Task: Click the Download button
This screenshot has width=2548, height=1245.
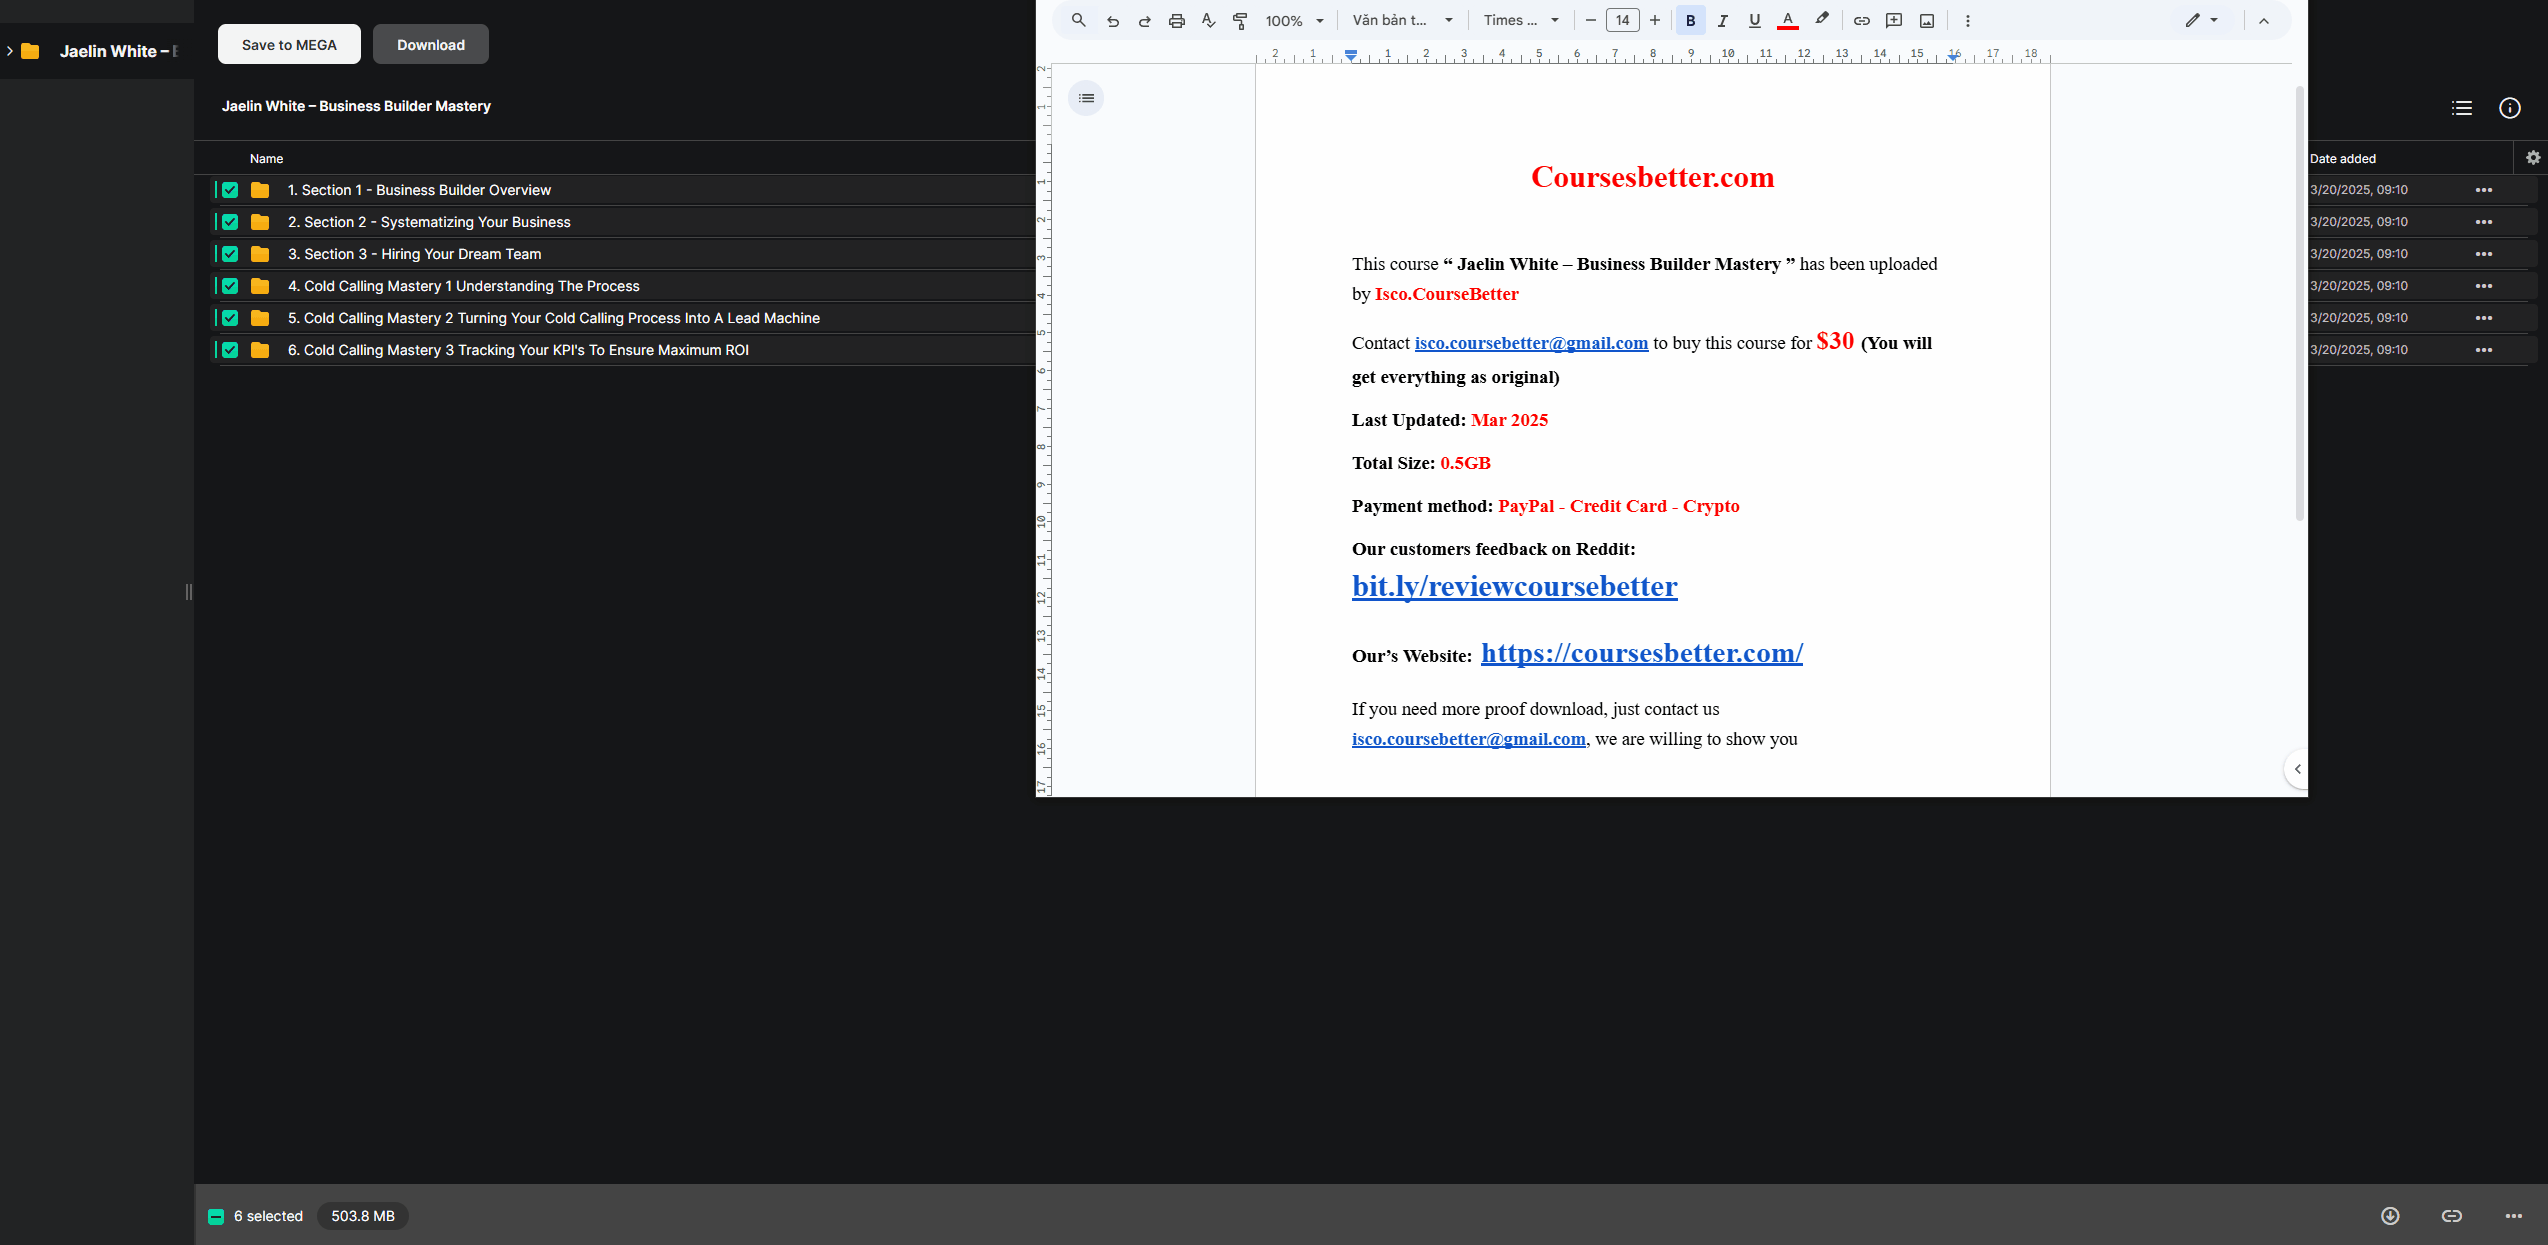Action: click(x=431, y=44)
